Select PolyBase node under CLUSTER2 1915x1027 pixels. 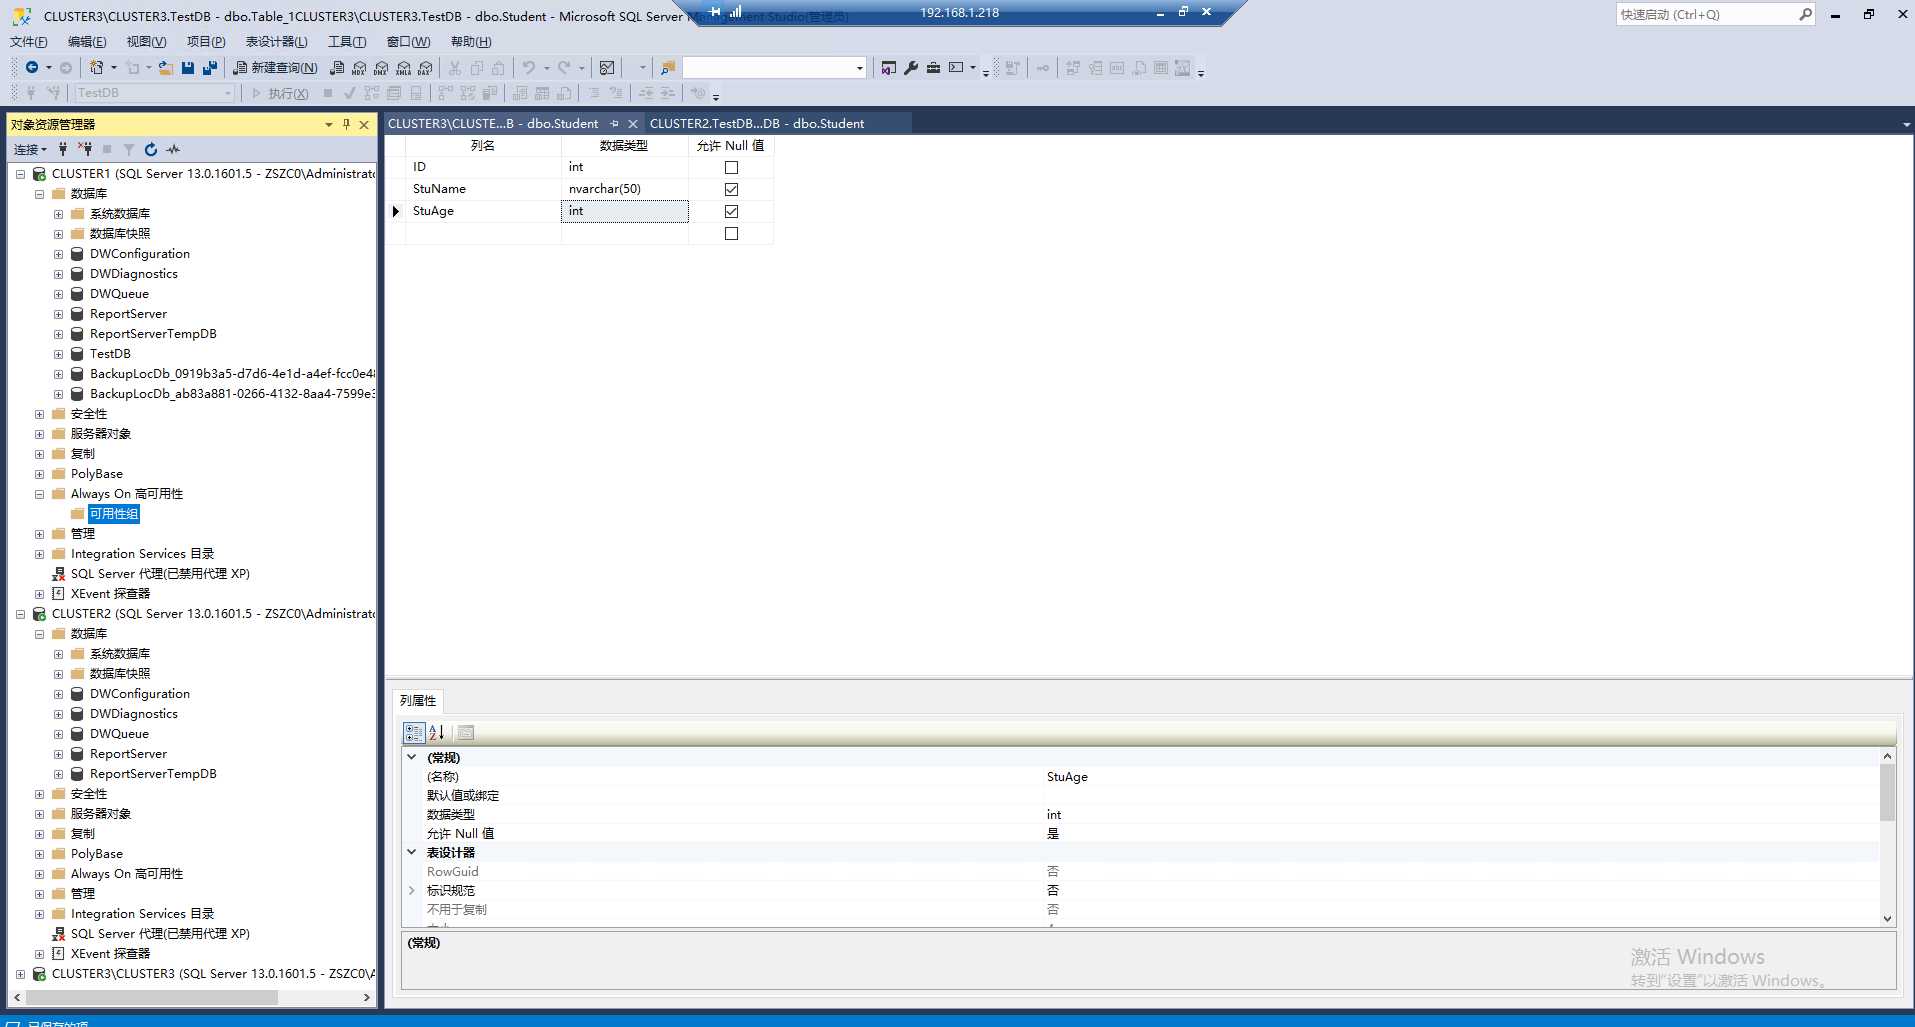[97, 854]
